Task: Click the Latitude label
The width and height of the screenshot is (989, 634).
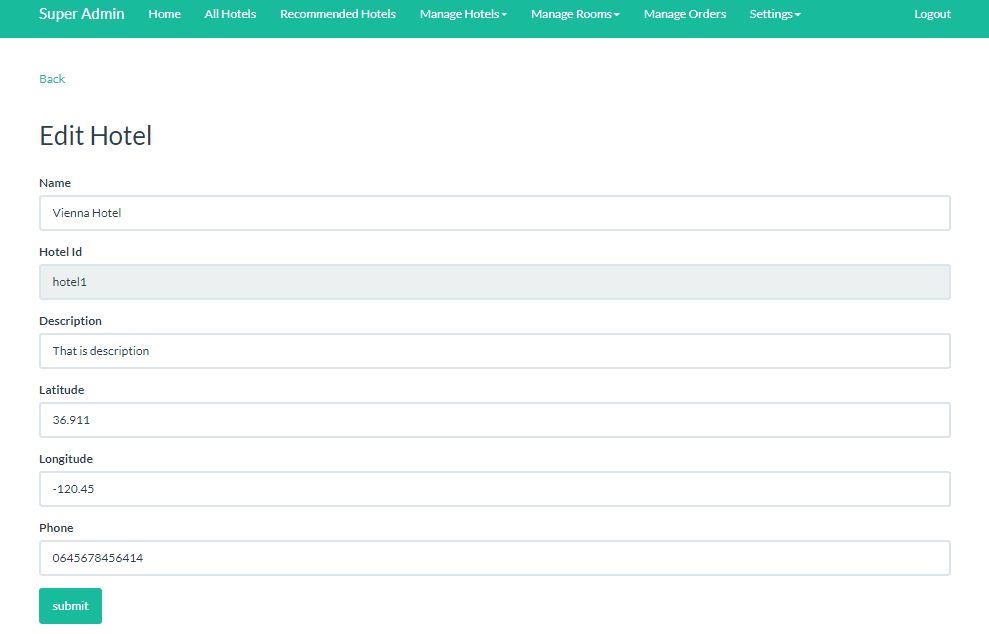Action: [x=62, y=390]
